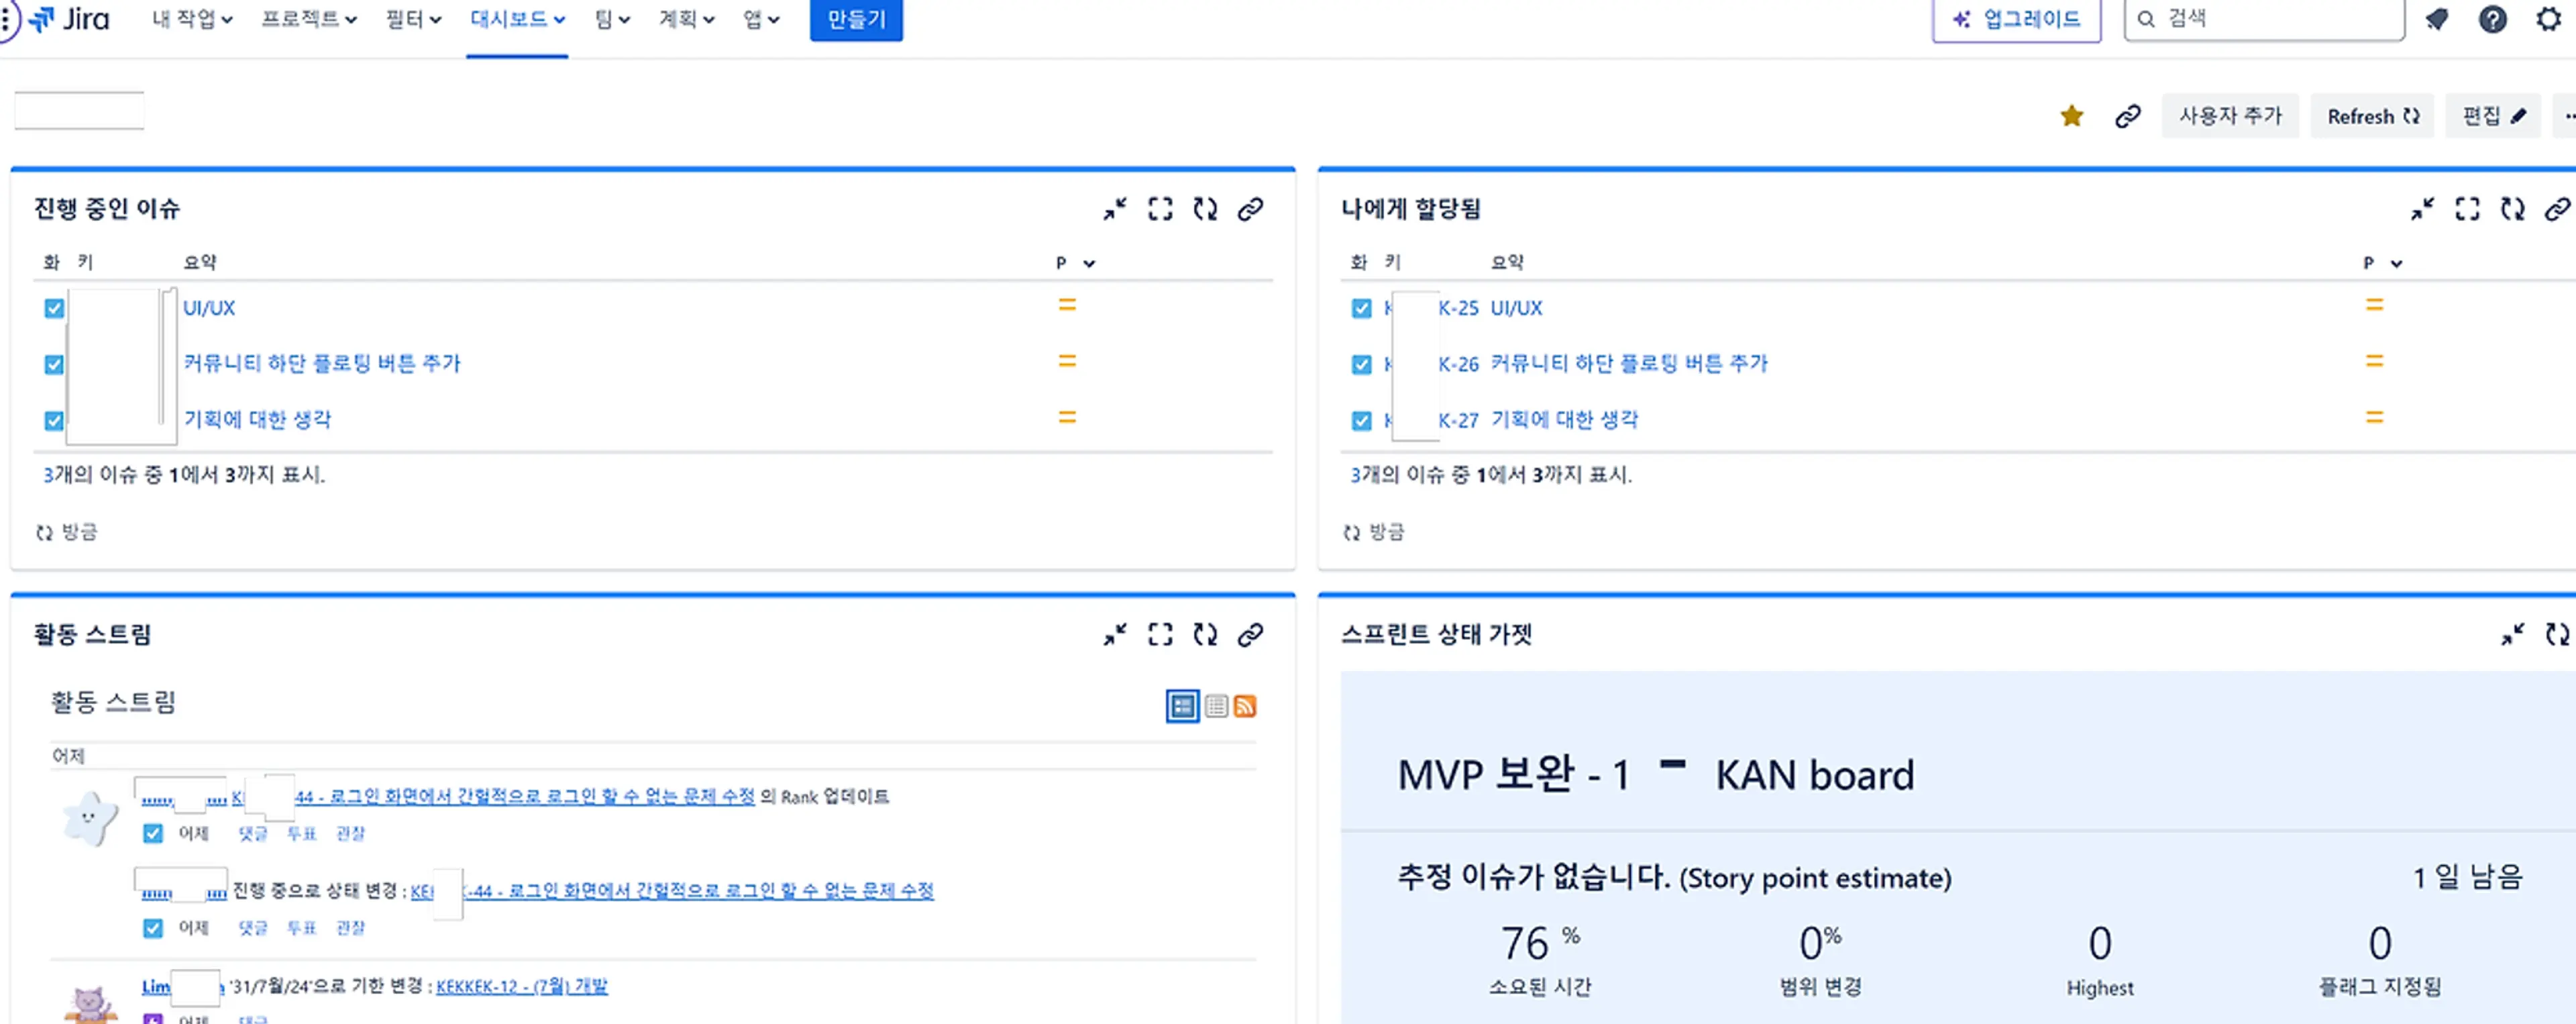Screen dimensions: 2576x1024
Task: Open KEKKEK-12 - (7월) 개발 link
Action: (522, 986)
